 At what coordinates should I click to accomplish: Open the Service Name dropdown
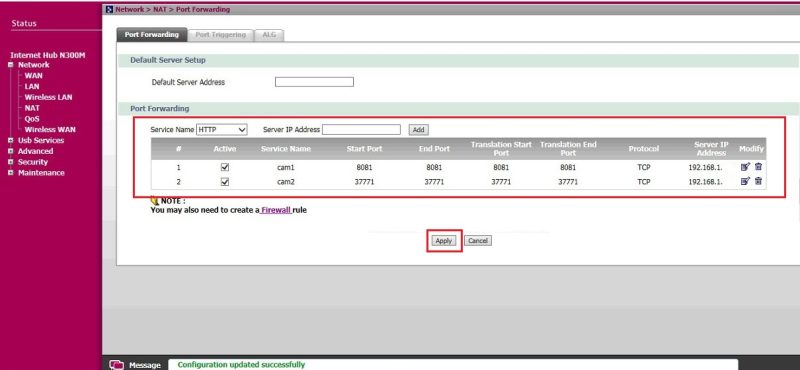coord(222,130)
